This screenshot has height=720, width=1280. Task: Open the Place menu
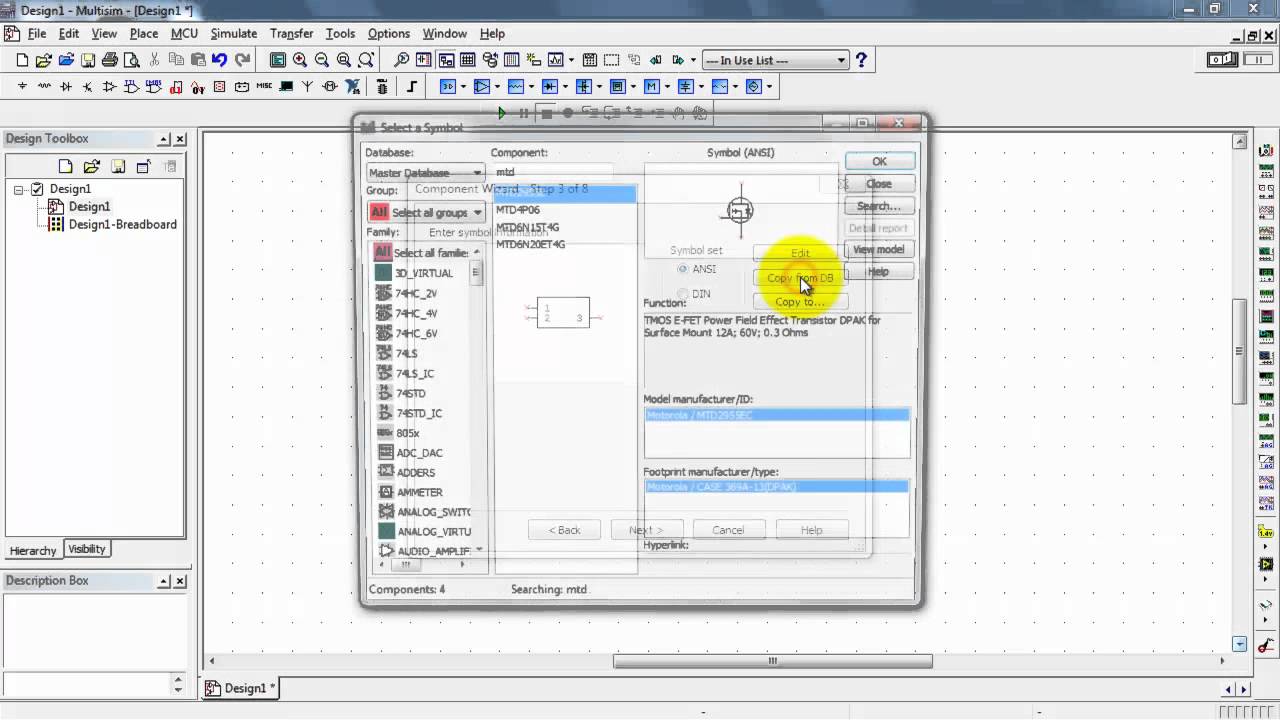144,33
